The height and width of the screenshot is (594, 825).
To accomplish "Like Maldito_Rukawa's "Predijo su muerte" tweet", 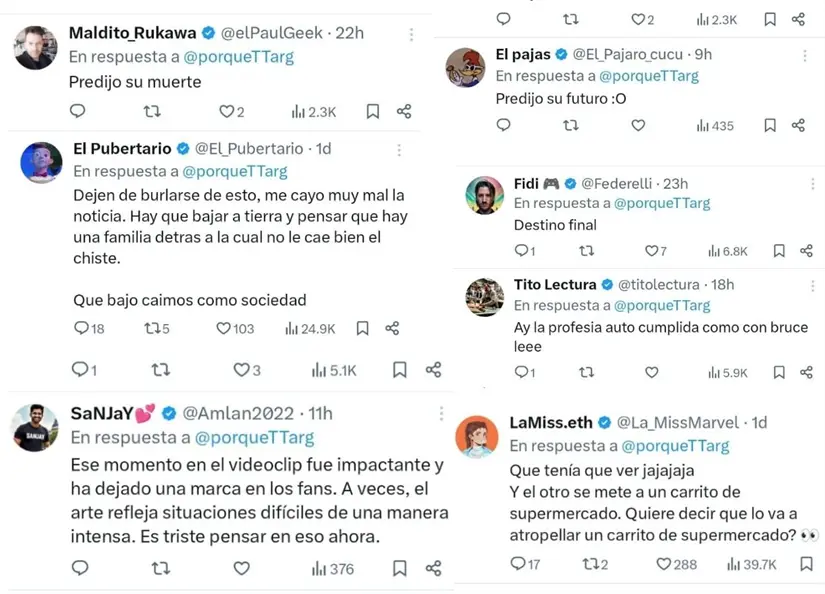I will [x=226, y=112].
